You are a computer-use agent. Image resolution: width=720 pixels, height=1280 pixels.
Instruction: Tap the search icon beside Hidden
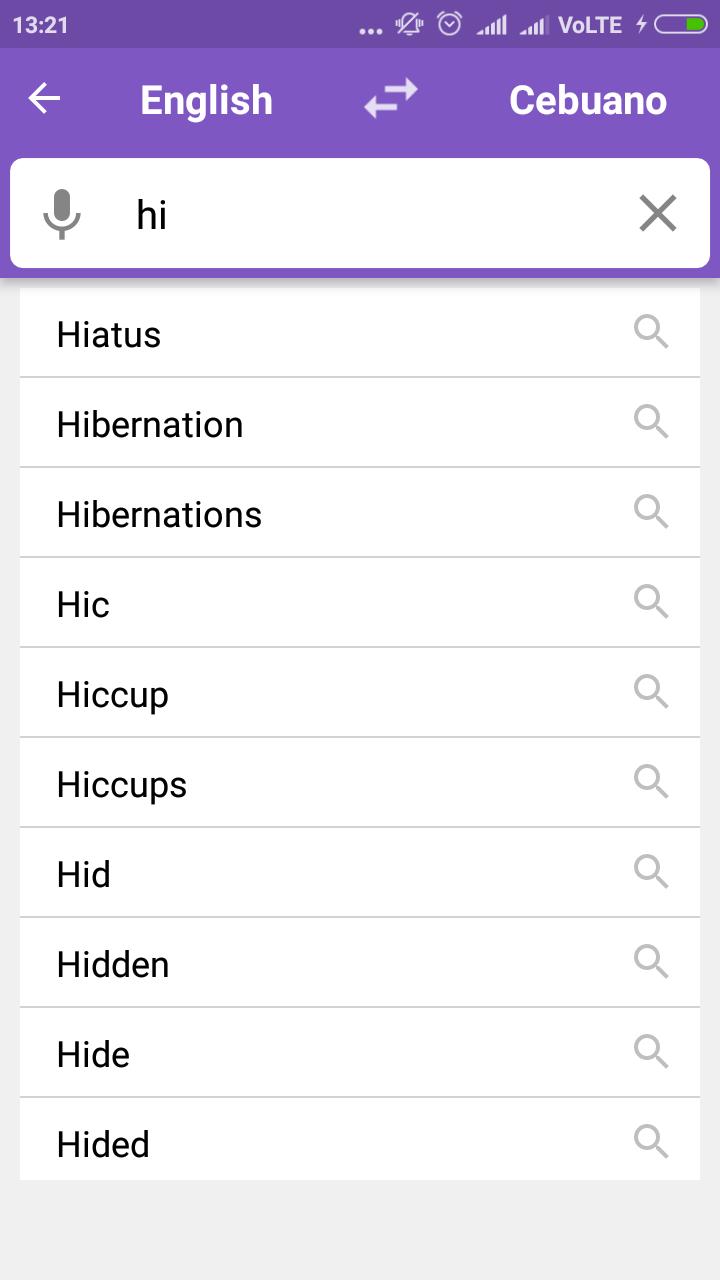point(651,961)
